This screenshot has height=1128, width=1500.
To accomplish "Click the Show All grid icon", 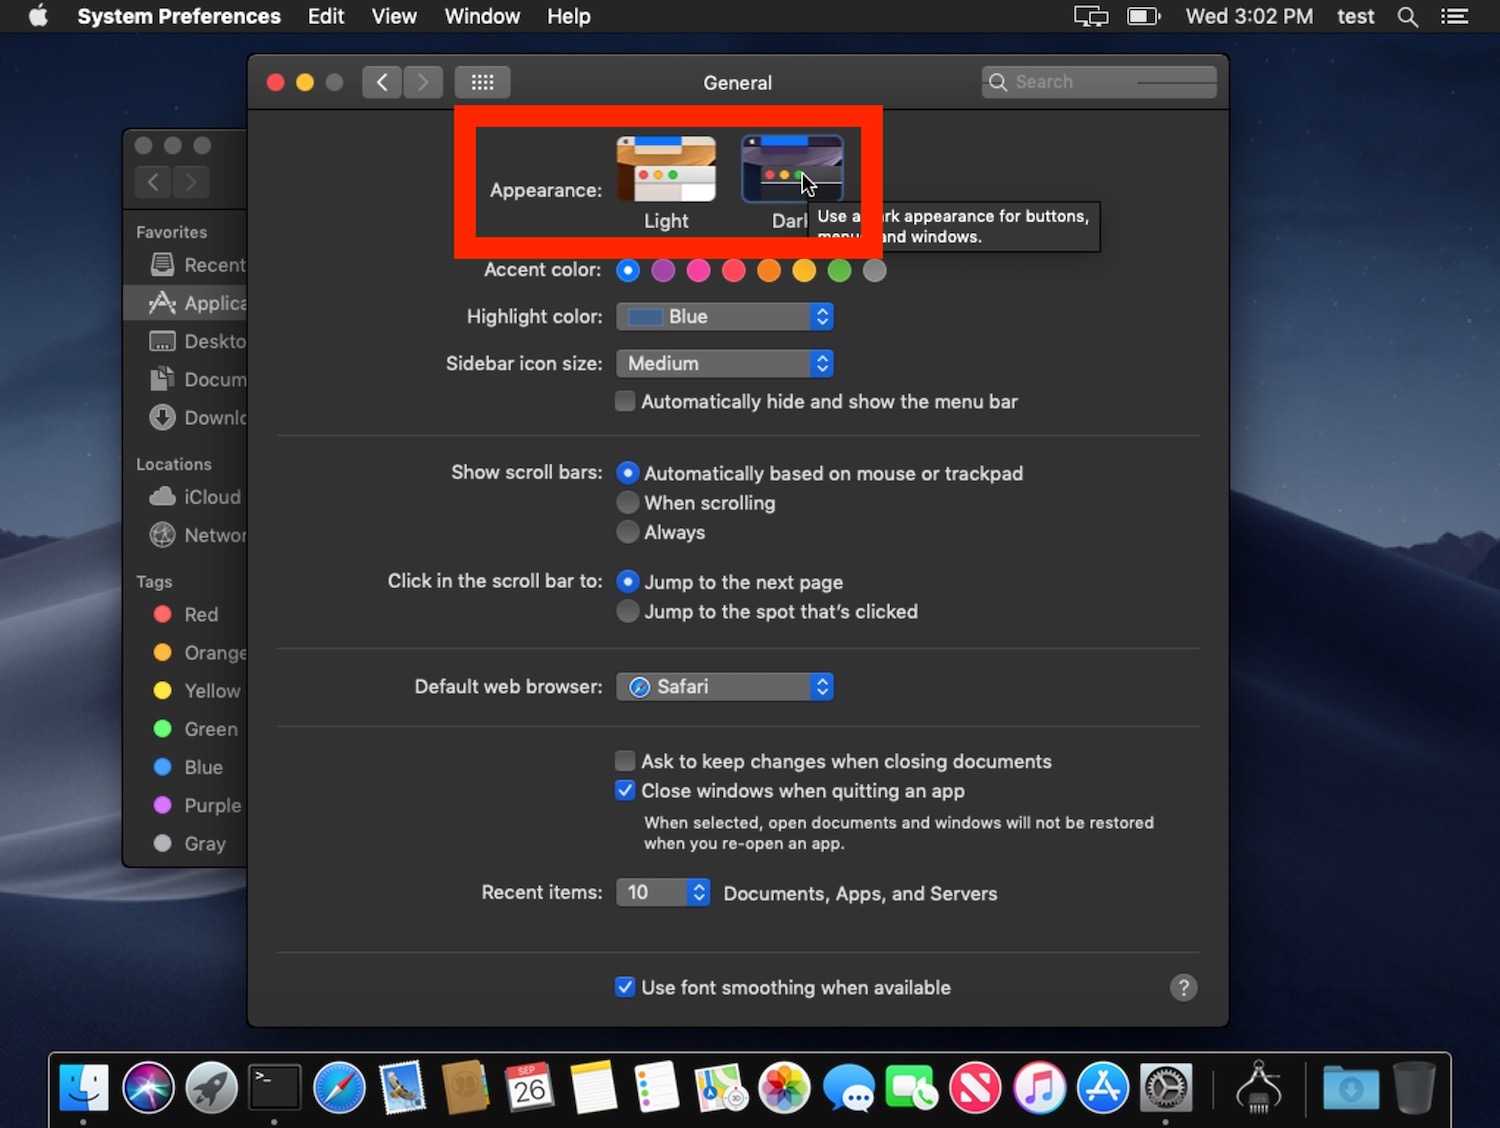I will [x=482, y=82].
